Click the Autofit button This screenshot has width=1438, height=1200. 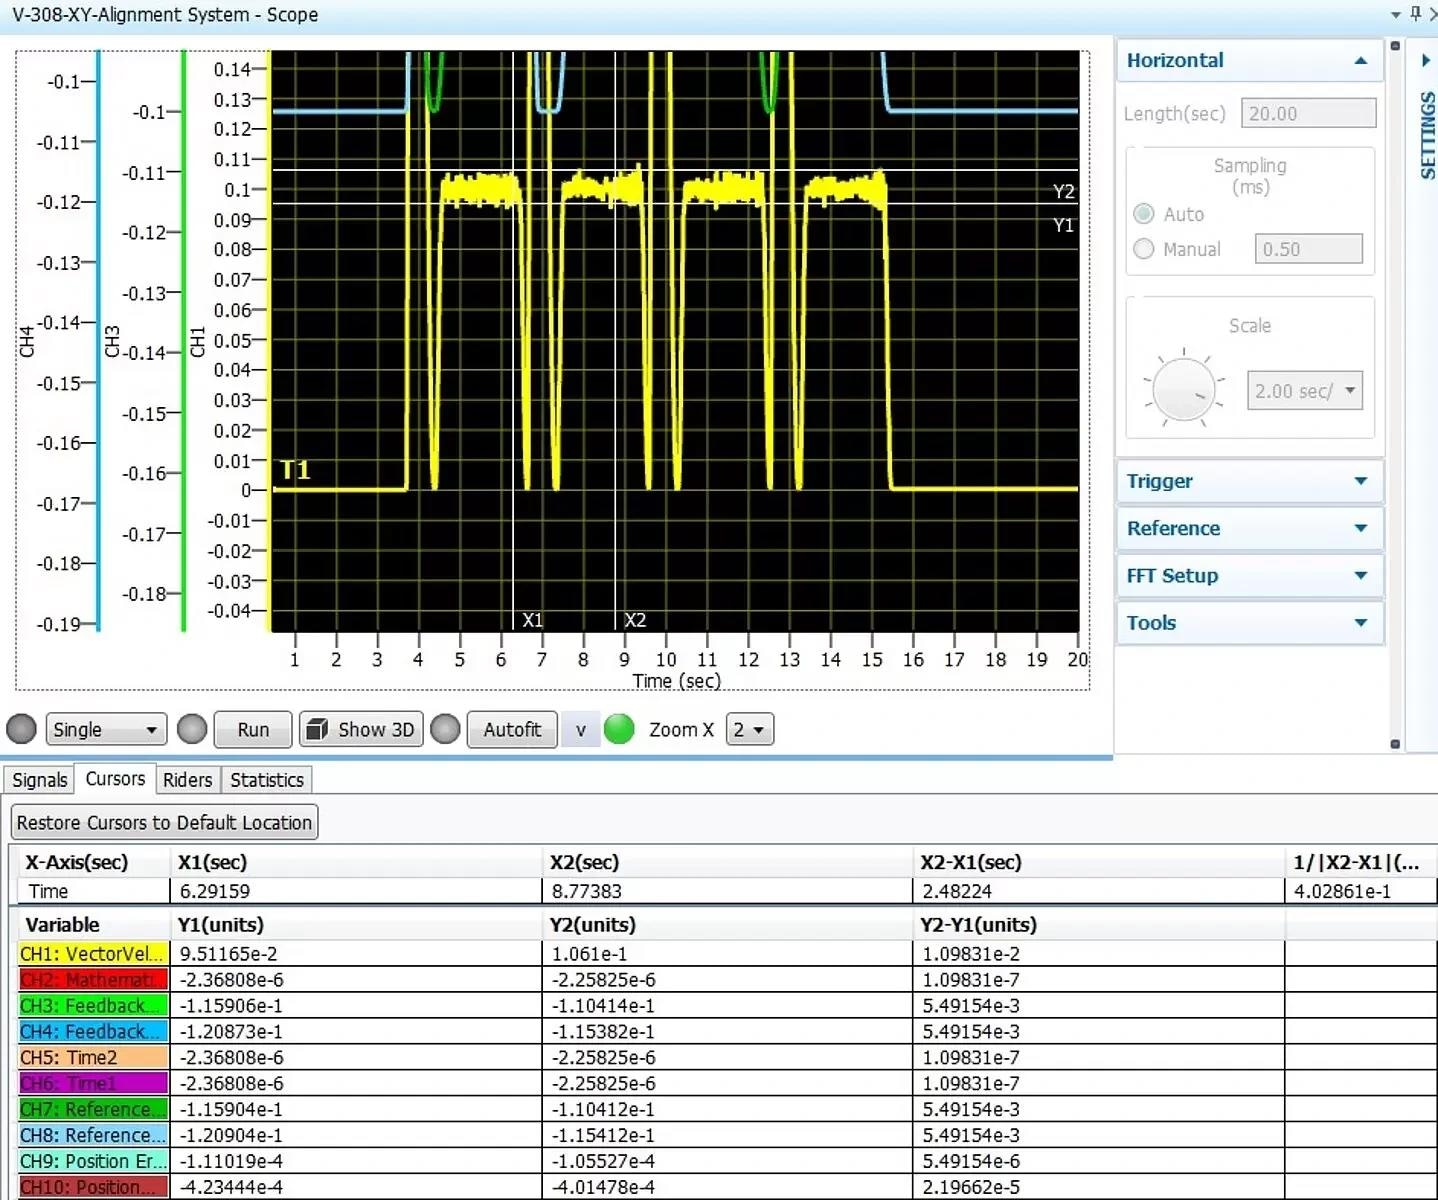pyautogui.click(x=512, y=729)
